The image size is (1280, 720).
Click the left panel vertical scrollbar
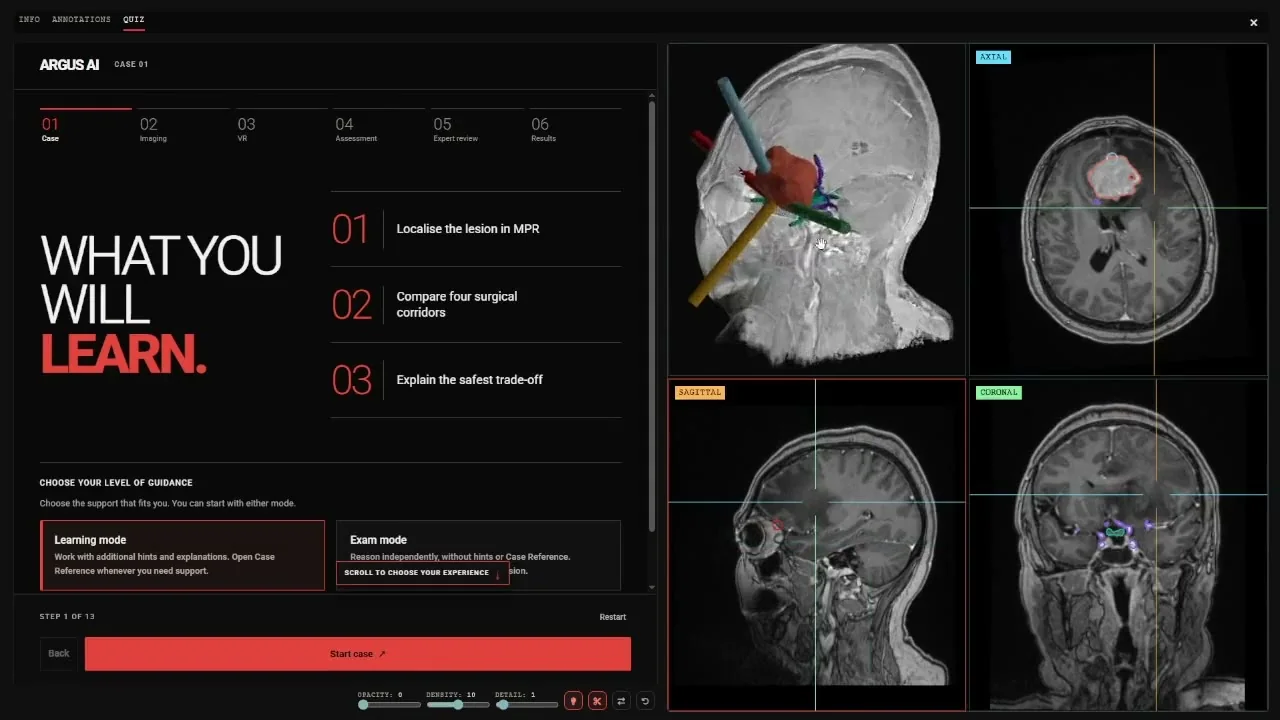tap(652, 315)
